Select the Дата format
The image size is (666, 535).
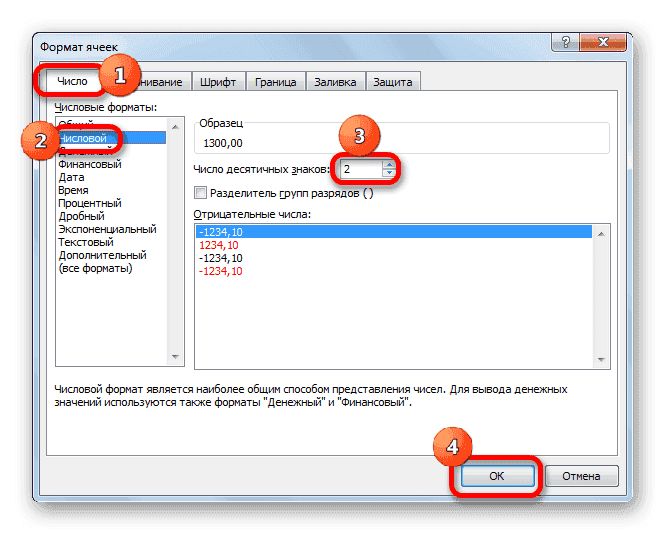tap(112, 177)
